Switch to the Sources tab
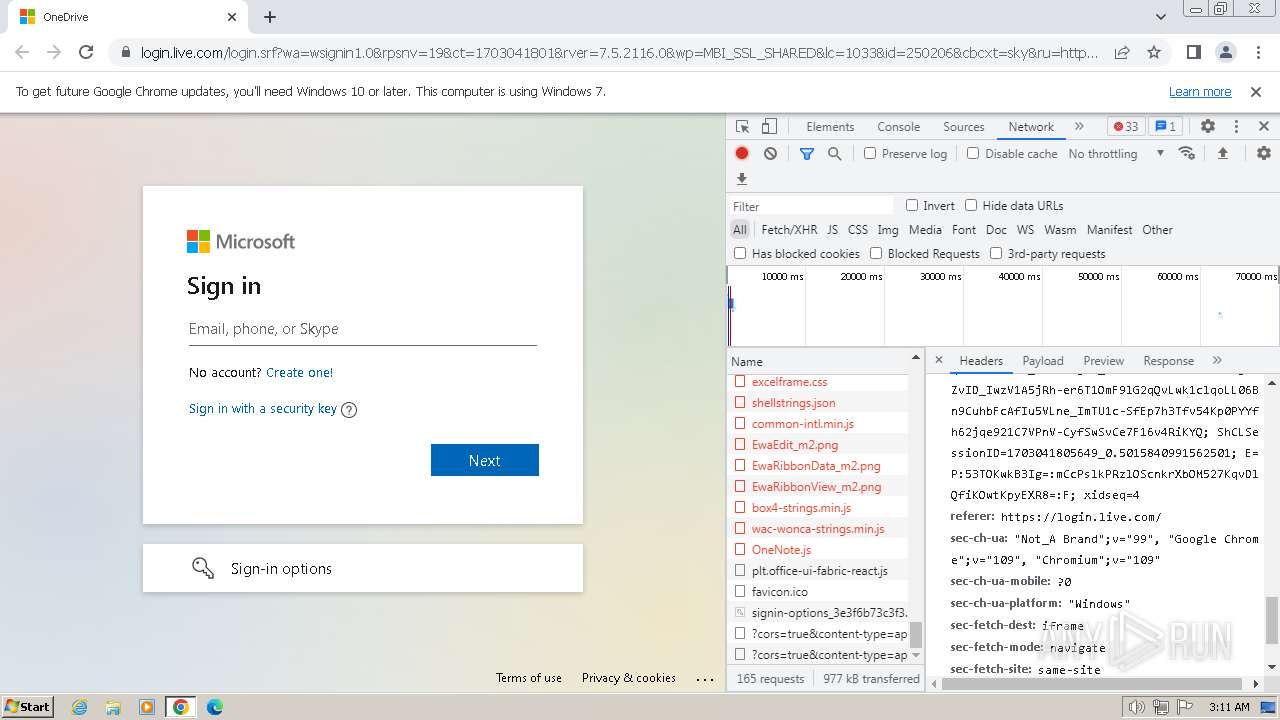This screenshot has height=720, width=1280. tap(964, 127)
